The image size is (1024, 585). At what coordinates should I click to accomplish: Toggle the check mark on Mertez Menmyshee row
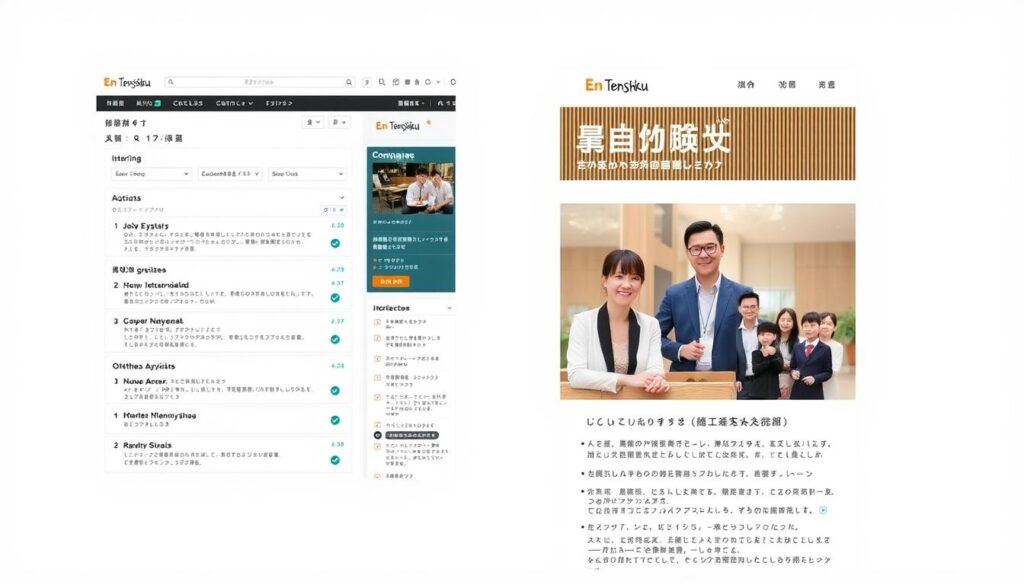coord(335,420)
